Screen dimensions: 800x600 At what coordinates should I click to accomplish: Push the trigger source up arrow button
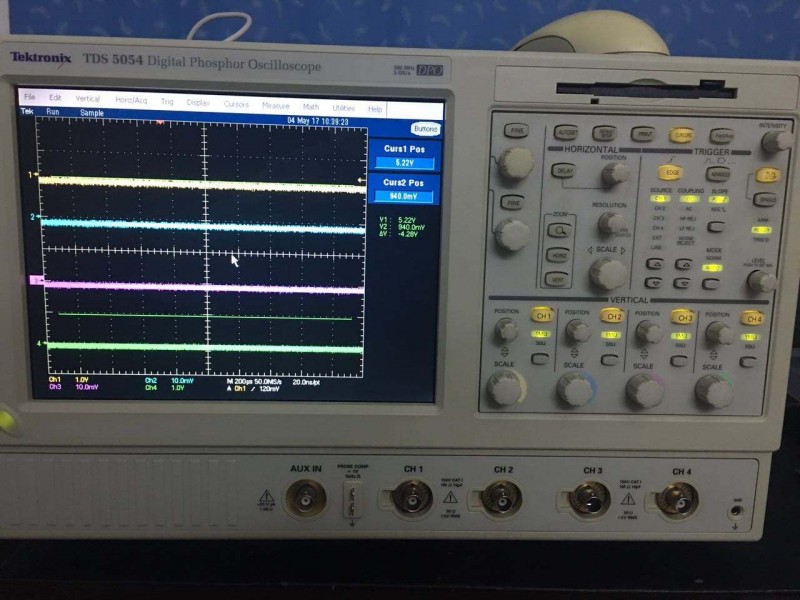(655, 264)
